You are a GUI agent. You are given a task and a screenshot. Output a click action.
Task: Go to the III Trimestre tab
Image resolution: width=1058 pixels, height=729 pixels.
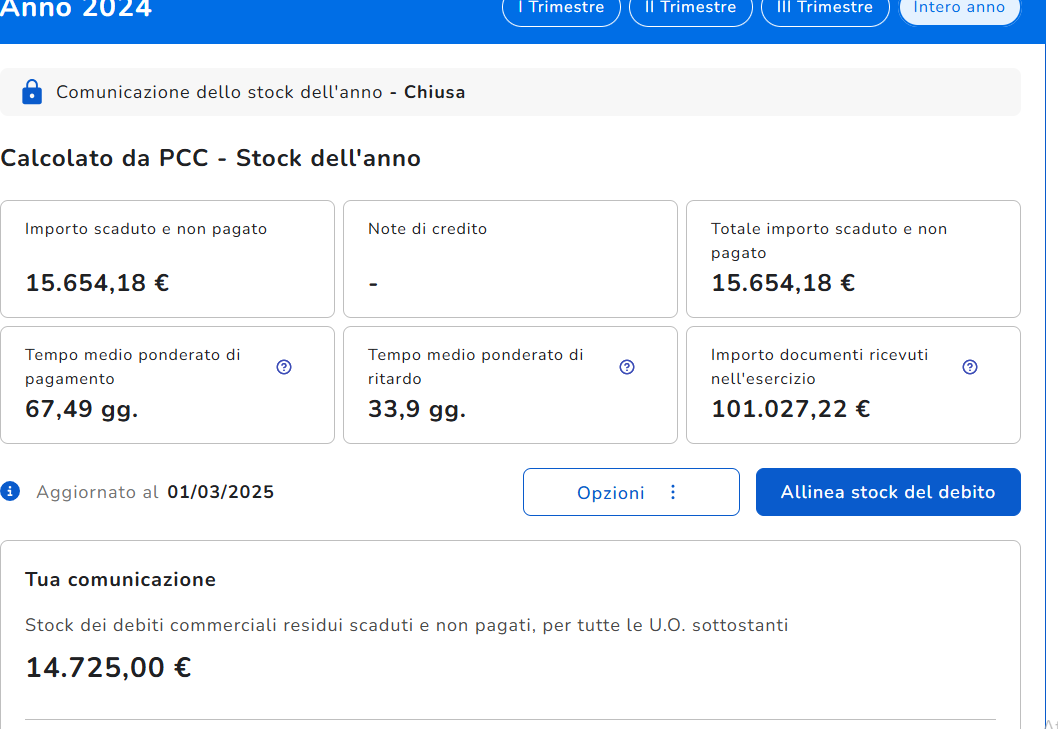click(824, 9)
